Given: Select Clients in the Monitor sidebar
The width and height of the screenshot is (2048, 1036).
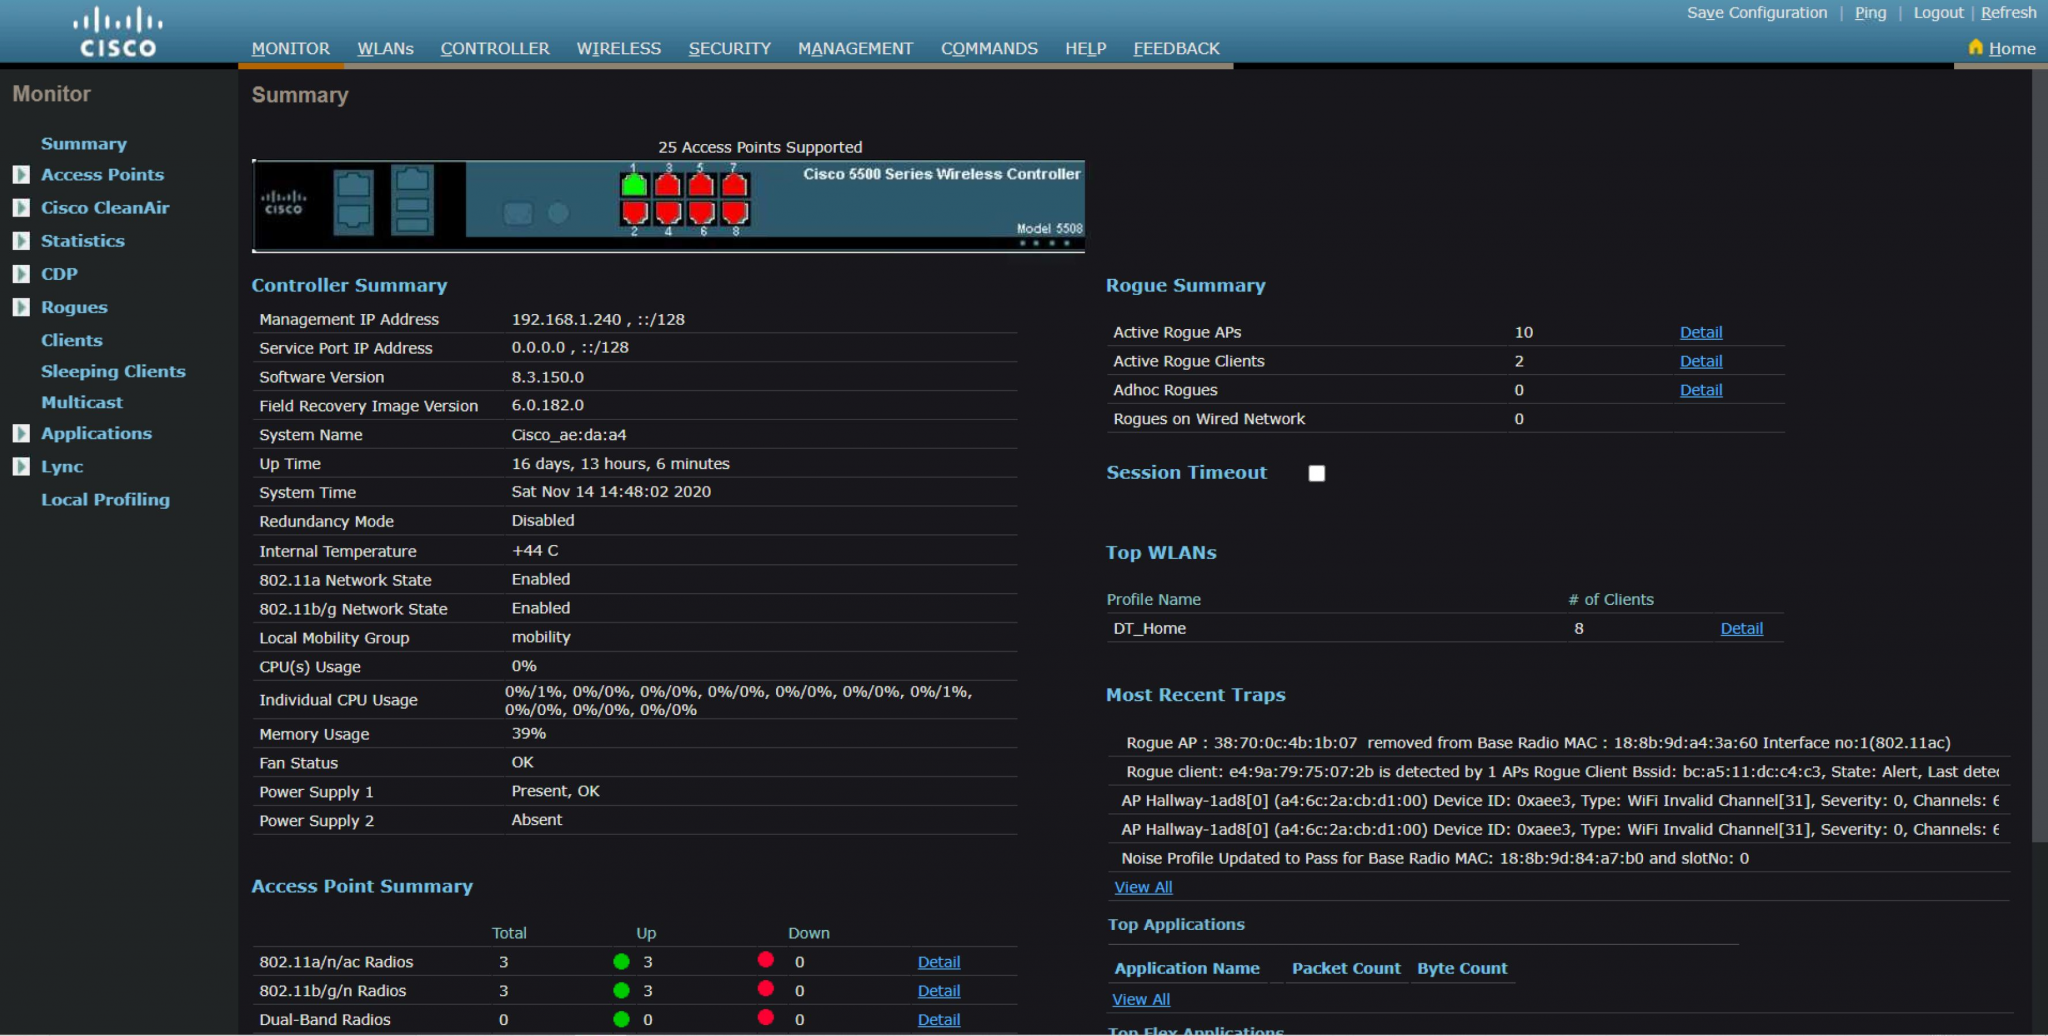Looking at the screenshot, I should (72, 340).
